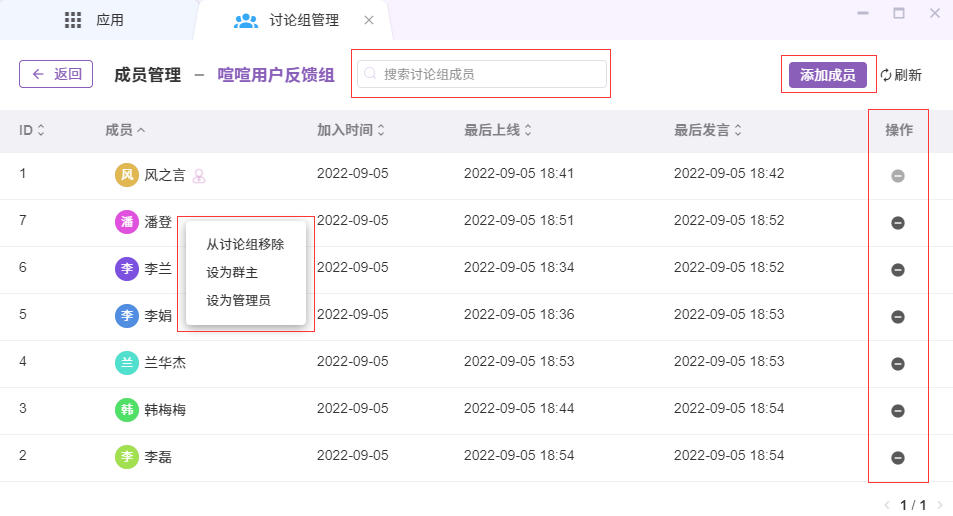Click 韩梅梅 green avatar
Screen dimensions: 953x516
(126, 410)
